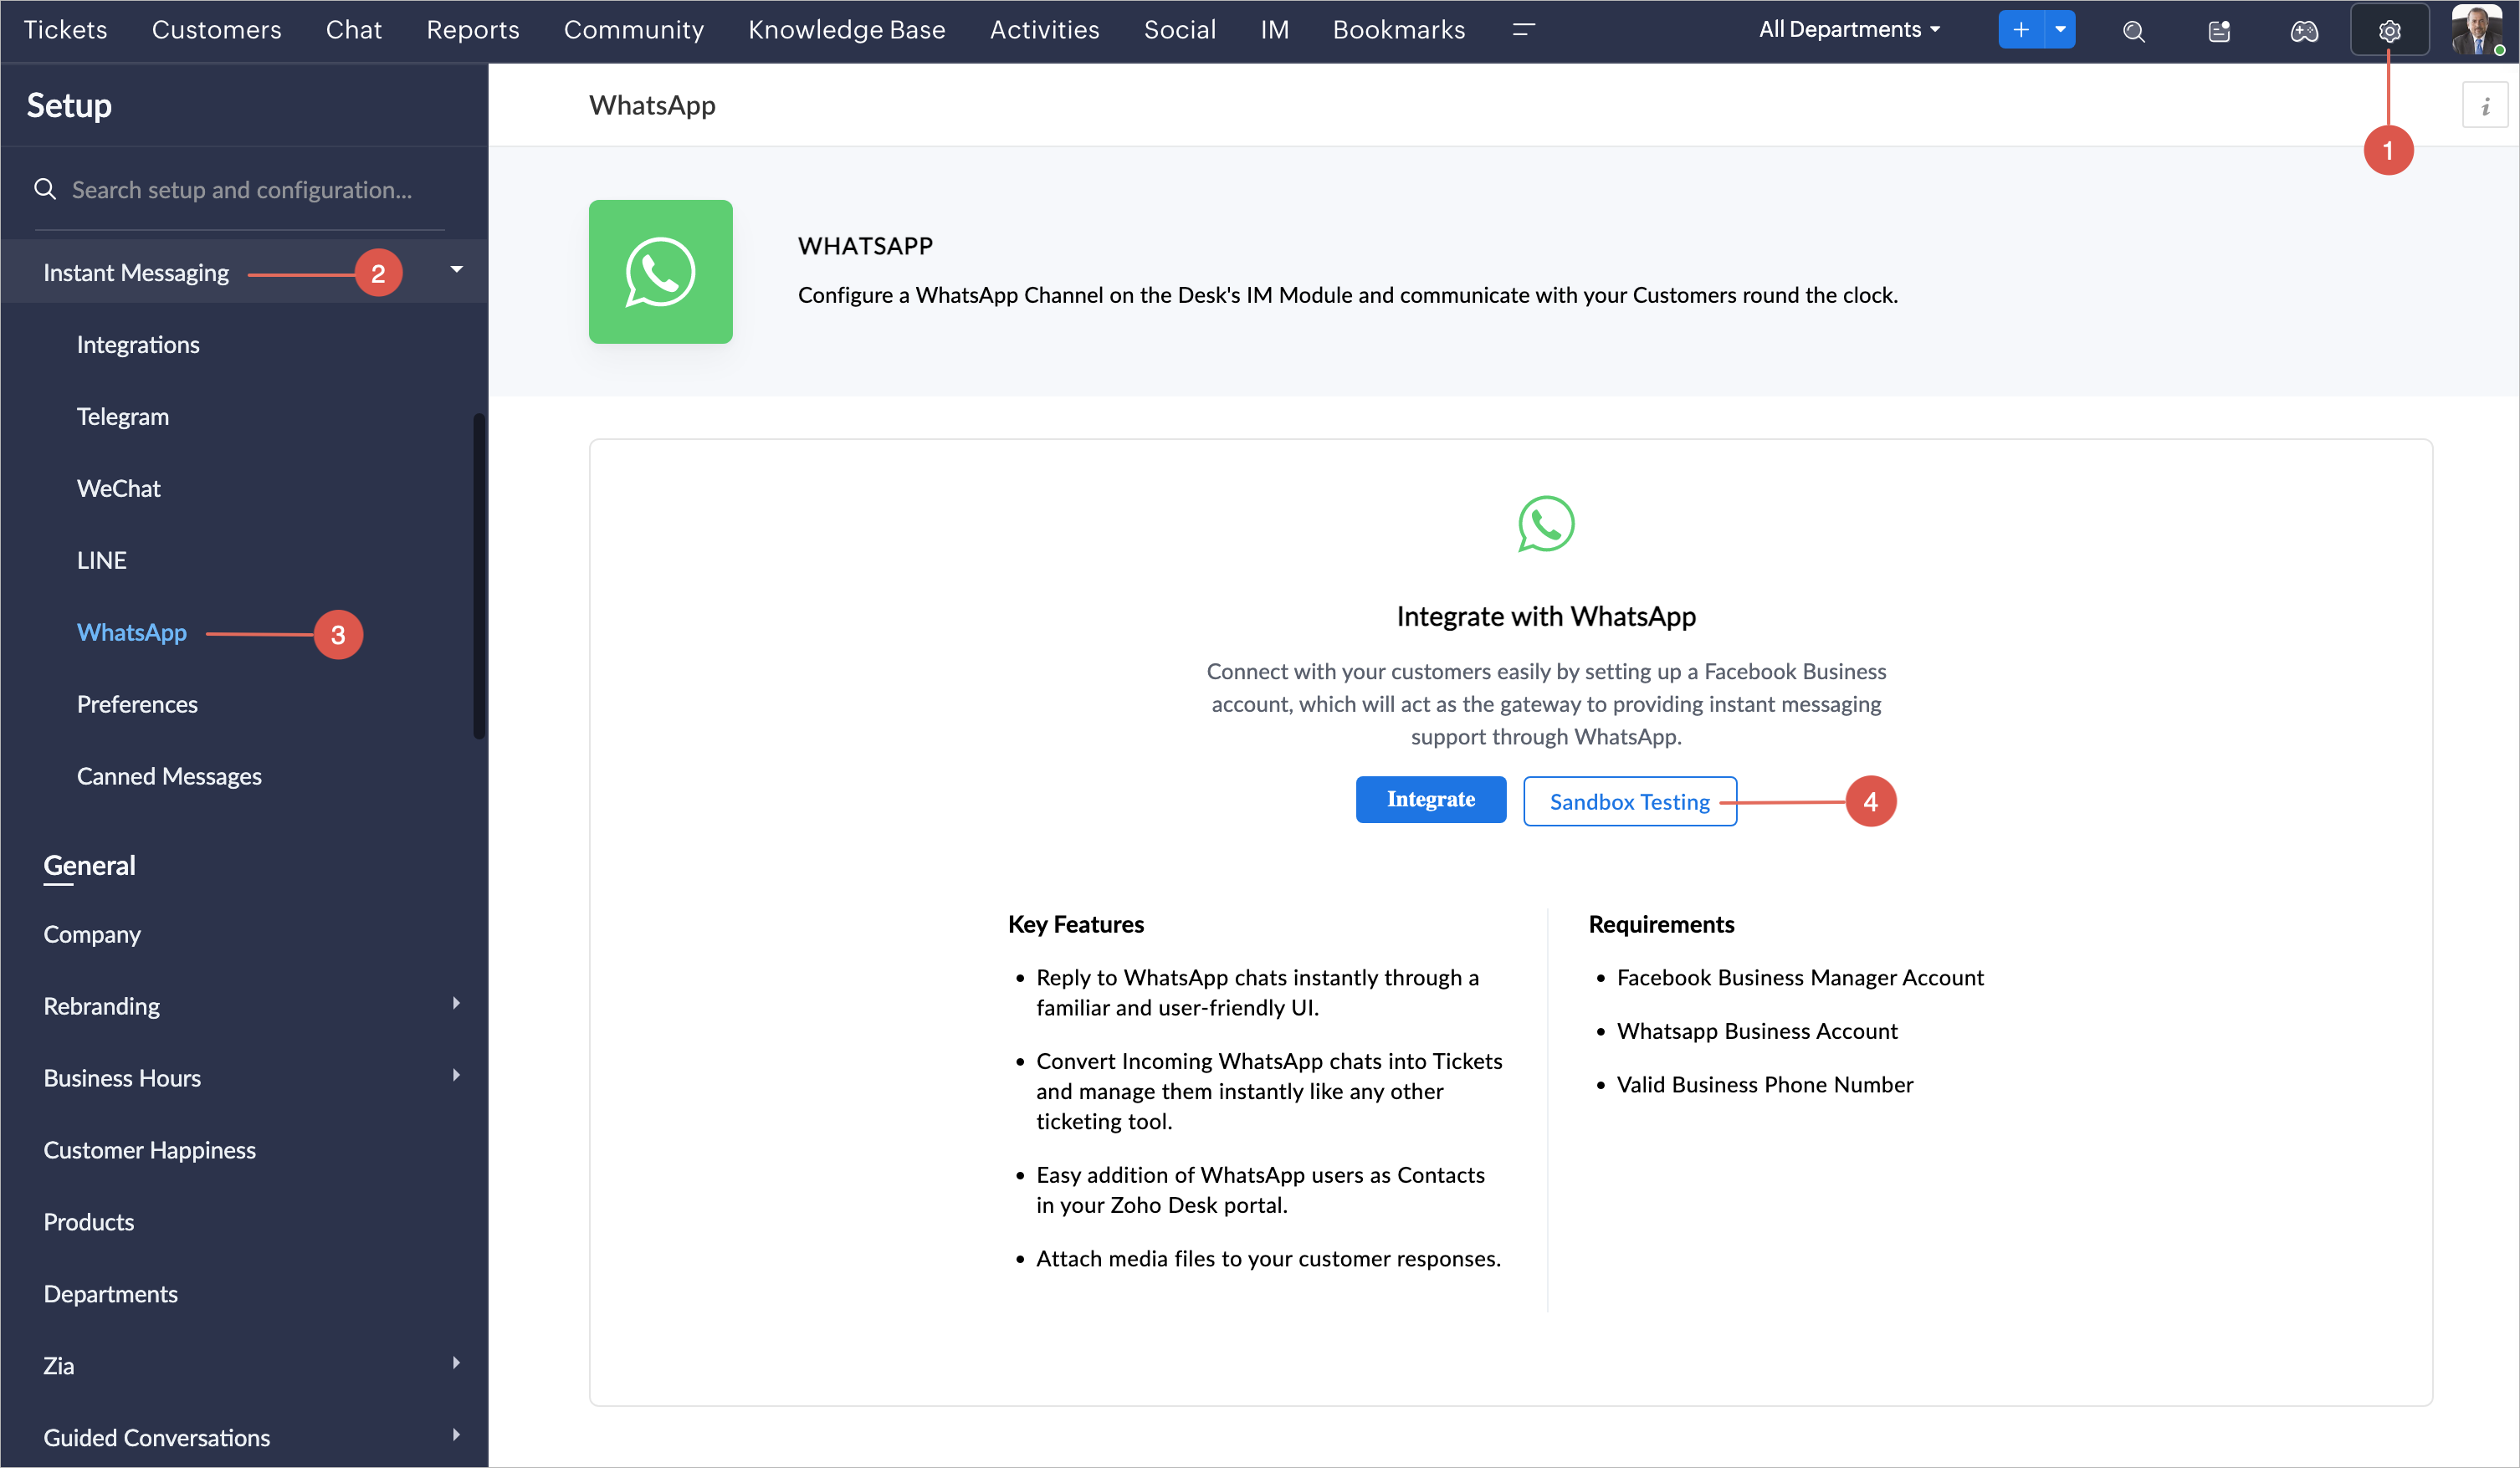This screenshot has height=1468, width=2520.
Task: Click the blue plus add button
Action: coord(2020,30)
